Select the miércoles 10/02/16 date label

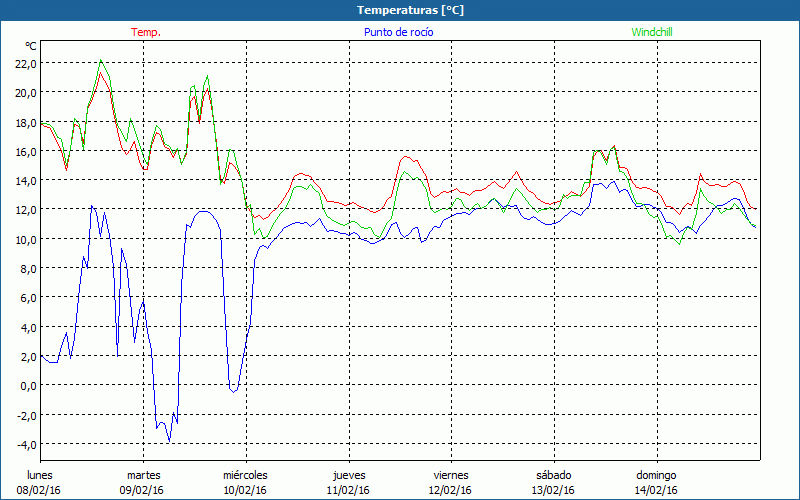246,483
